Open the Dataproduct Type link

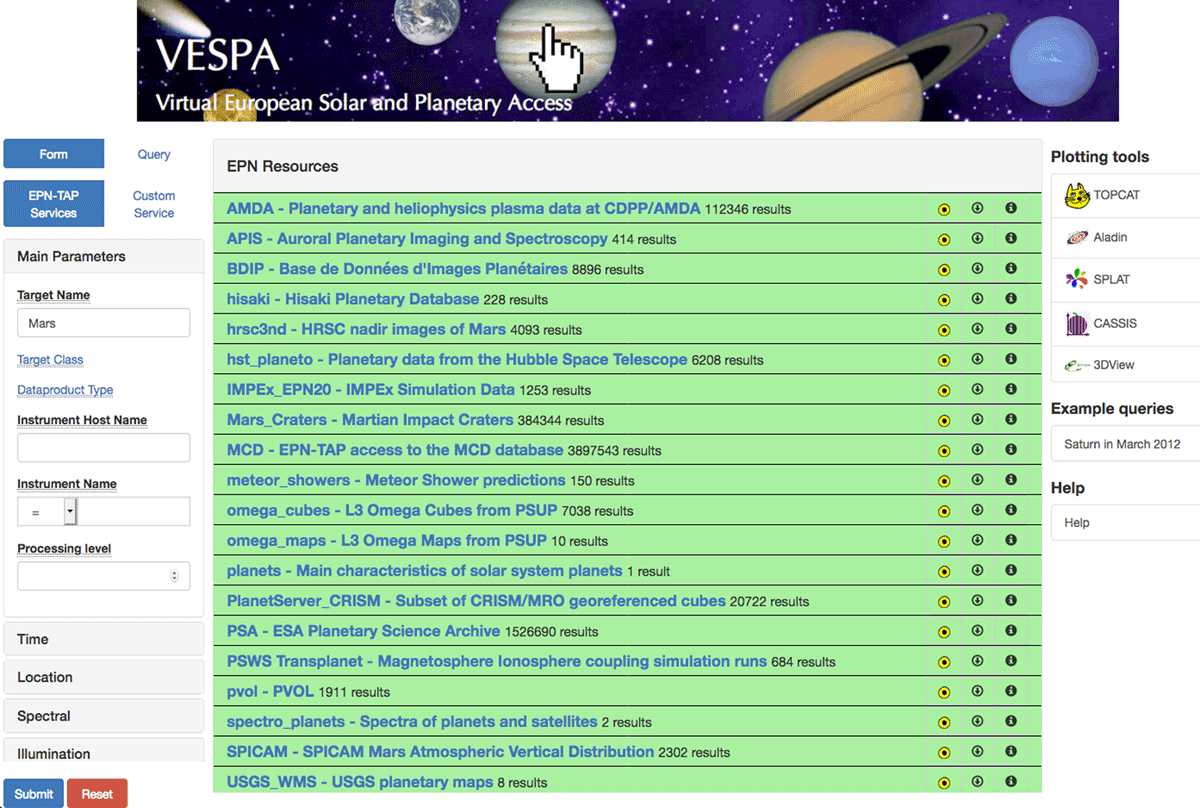[x=65, y=390]
